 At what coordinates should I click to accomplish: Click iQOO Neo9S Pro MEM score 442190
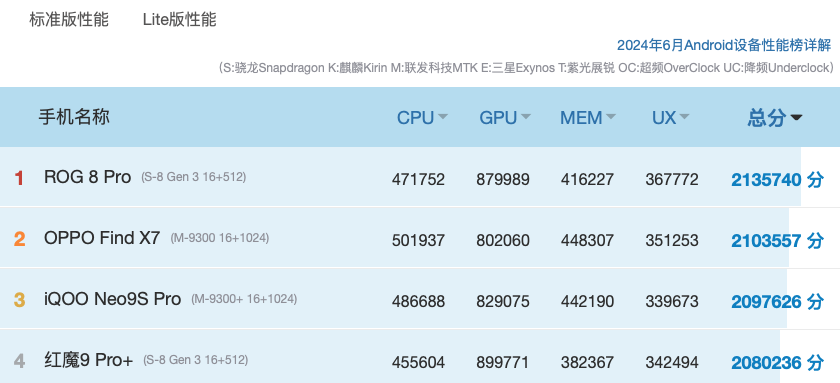point(587,302)
